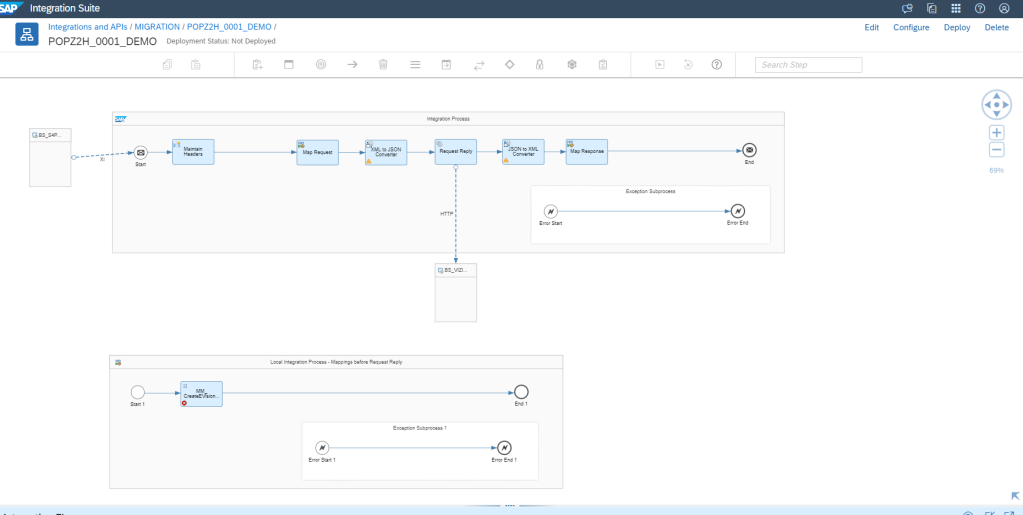This screenshot has width=1023, height=515.
Task: Click the pan navigation wheel control
Action: click(996, 103)
